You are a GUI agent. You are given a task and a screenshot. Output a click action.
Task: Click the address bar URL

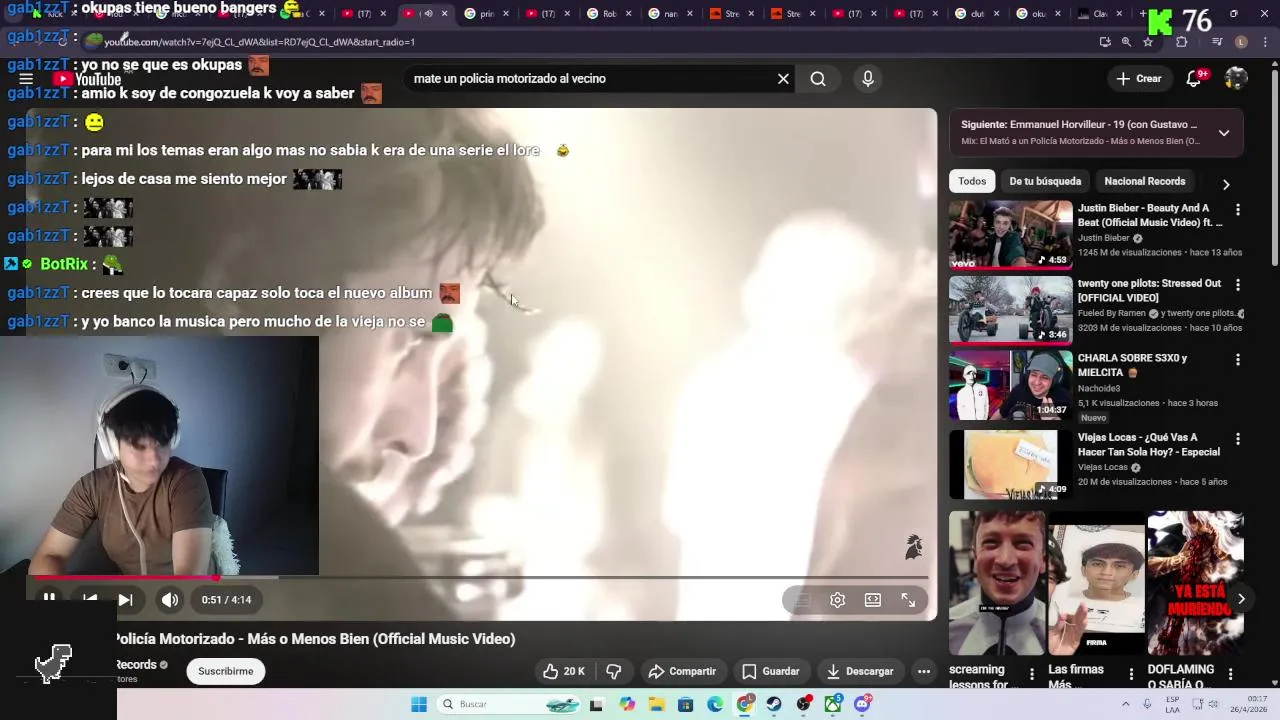coord(260,42)
